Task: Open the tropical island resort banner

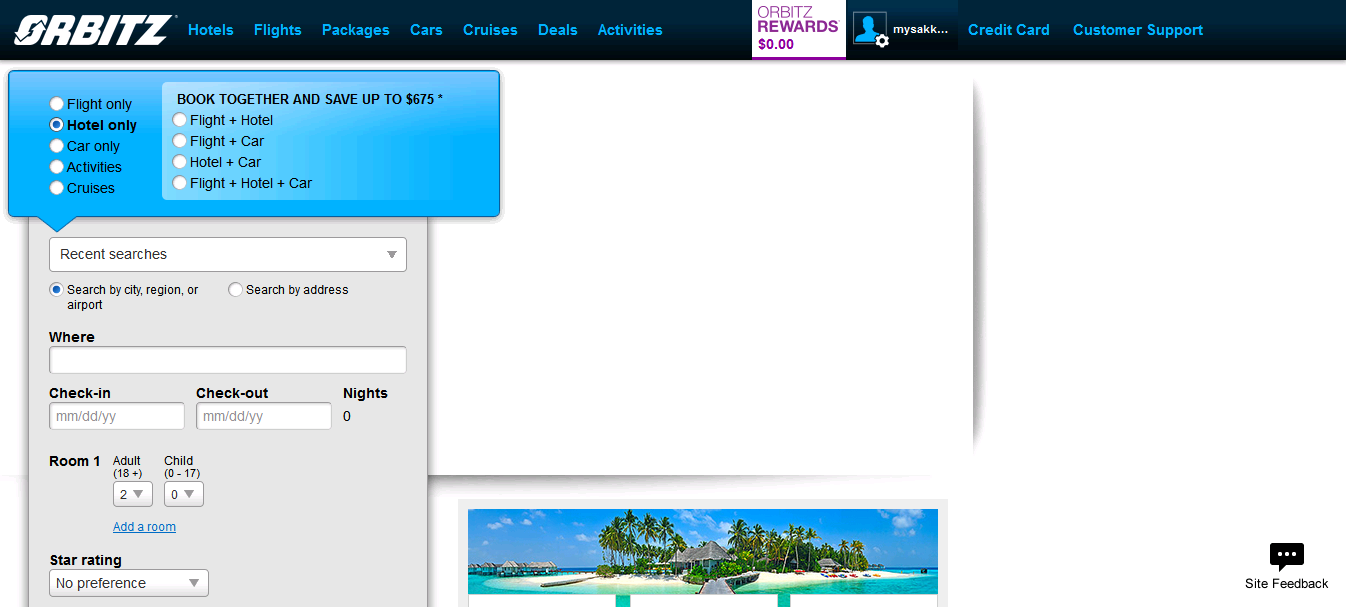Action: tap(703, 552)
